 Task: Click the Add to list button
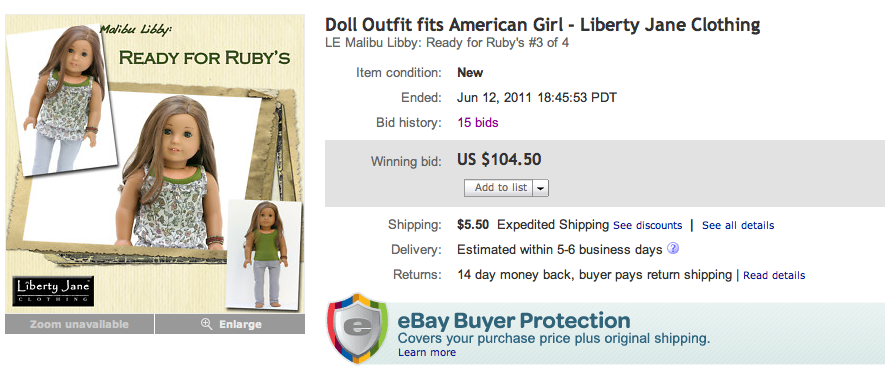pos(499,188)
